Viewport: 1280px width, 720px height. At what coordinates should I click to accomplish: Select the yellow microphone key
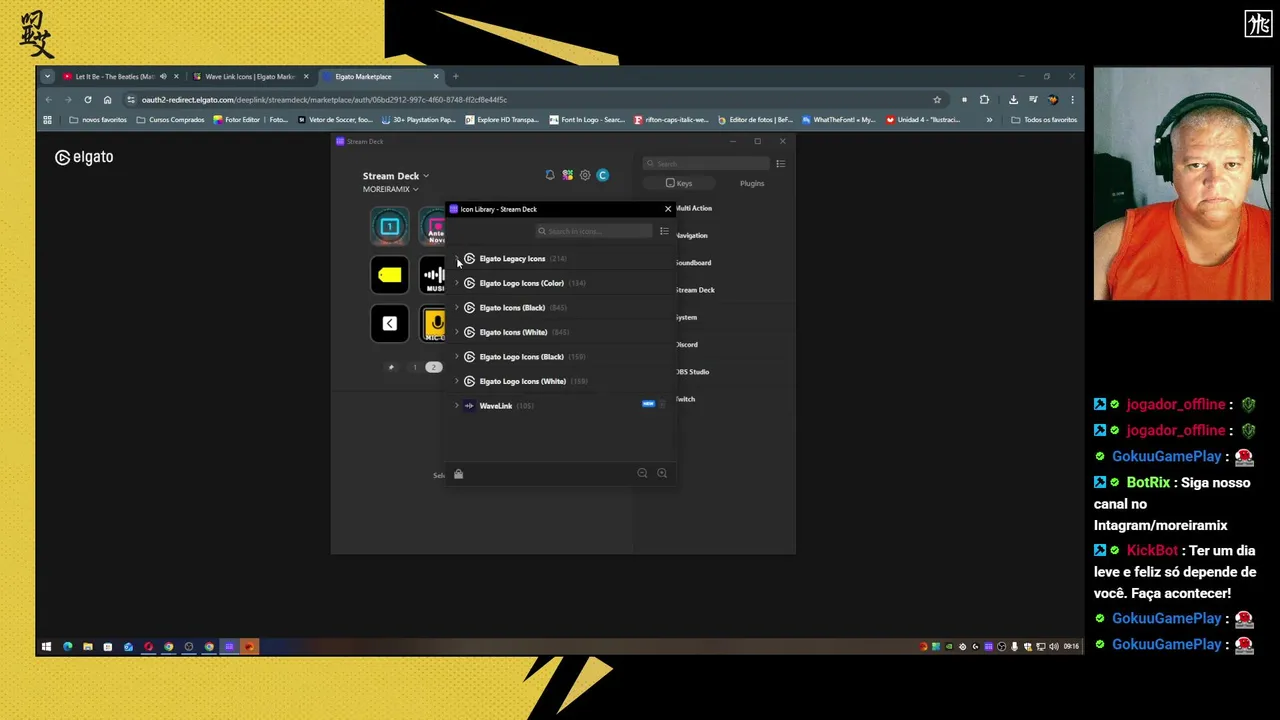click(x=433, y=324)
